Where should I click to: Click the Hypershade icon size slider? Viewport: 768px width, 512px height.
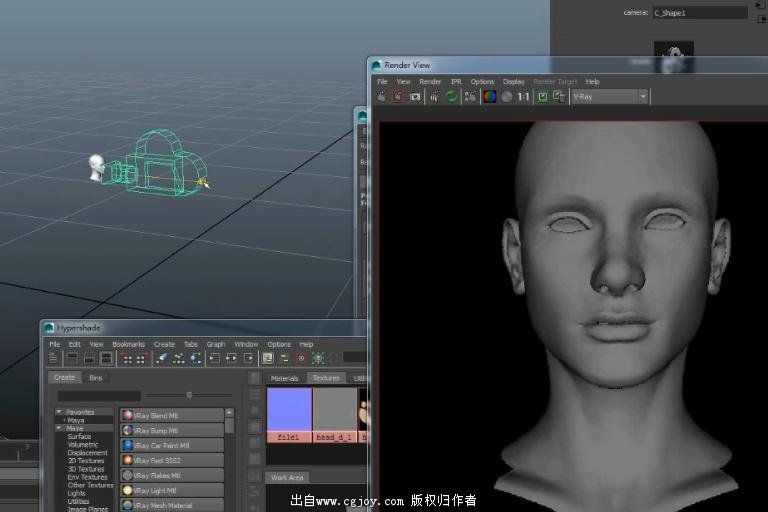coord(189,395)
